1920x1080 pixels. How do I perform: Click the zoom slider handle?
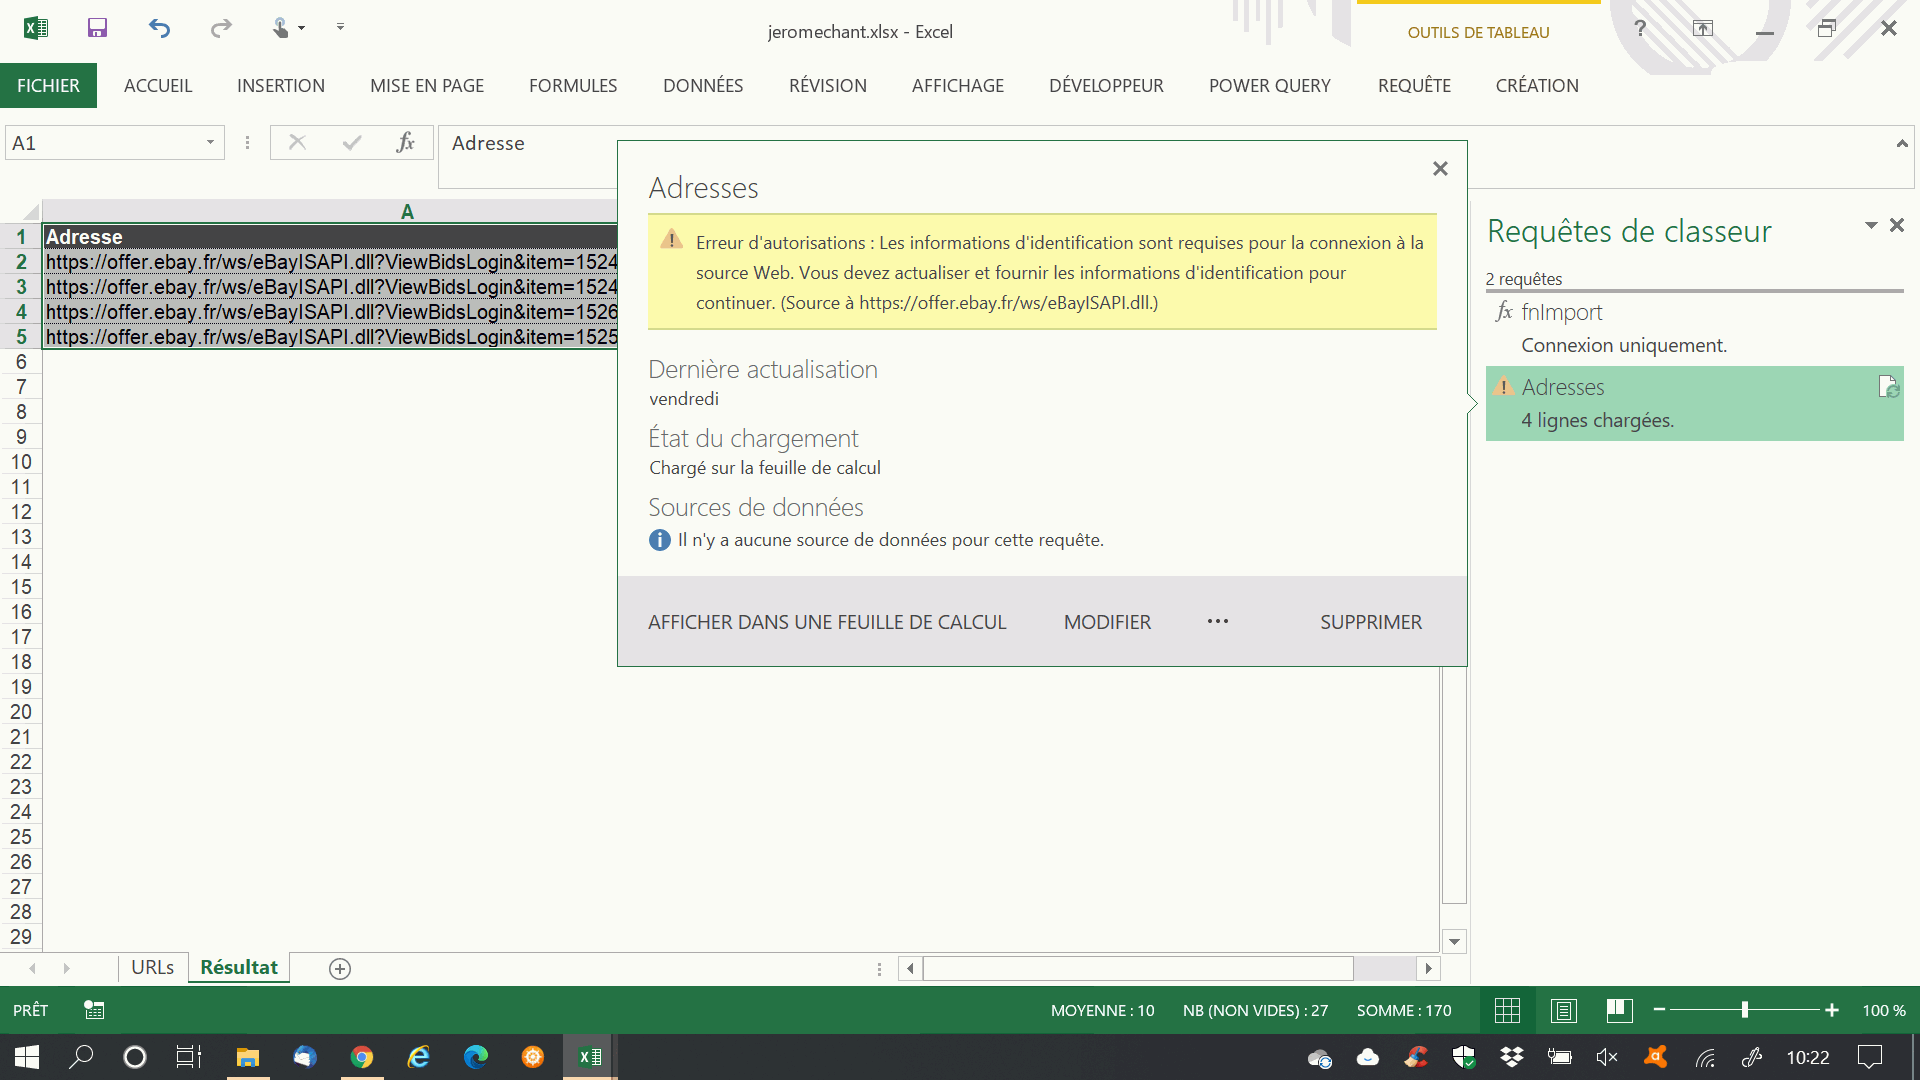click(x=1744, y=1010)
